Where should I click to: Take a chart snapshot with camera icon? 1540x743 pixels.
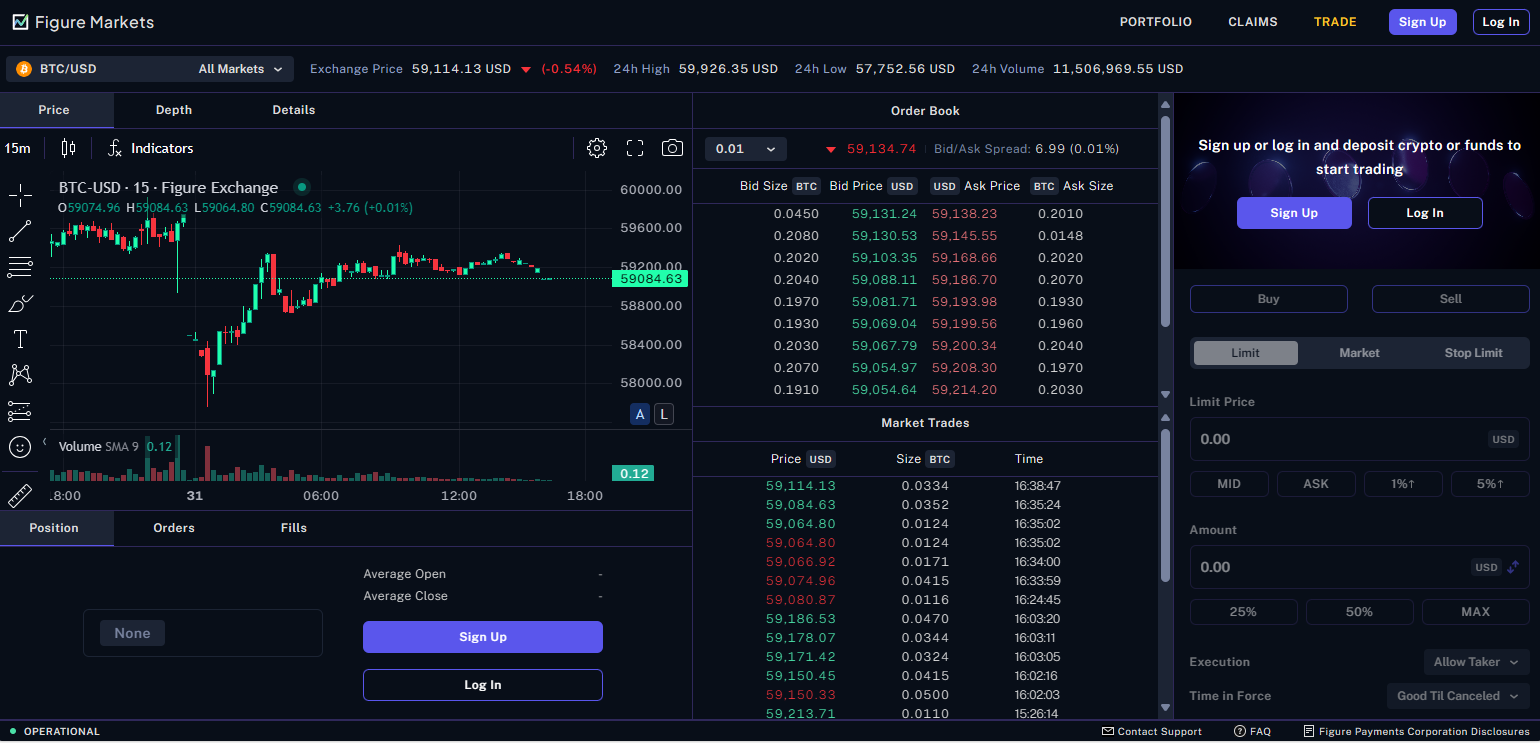(x=672, y=148)
